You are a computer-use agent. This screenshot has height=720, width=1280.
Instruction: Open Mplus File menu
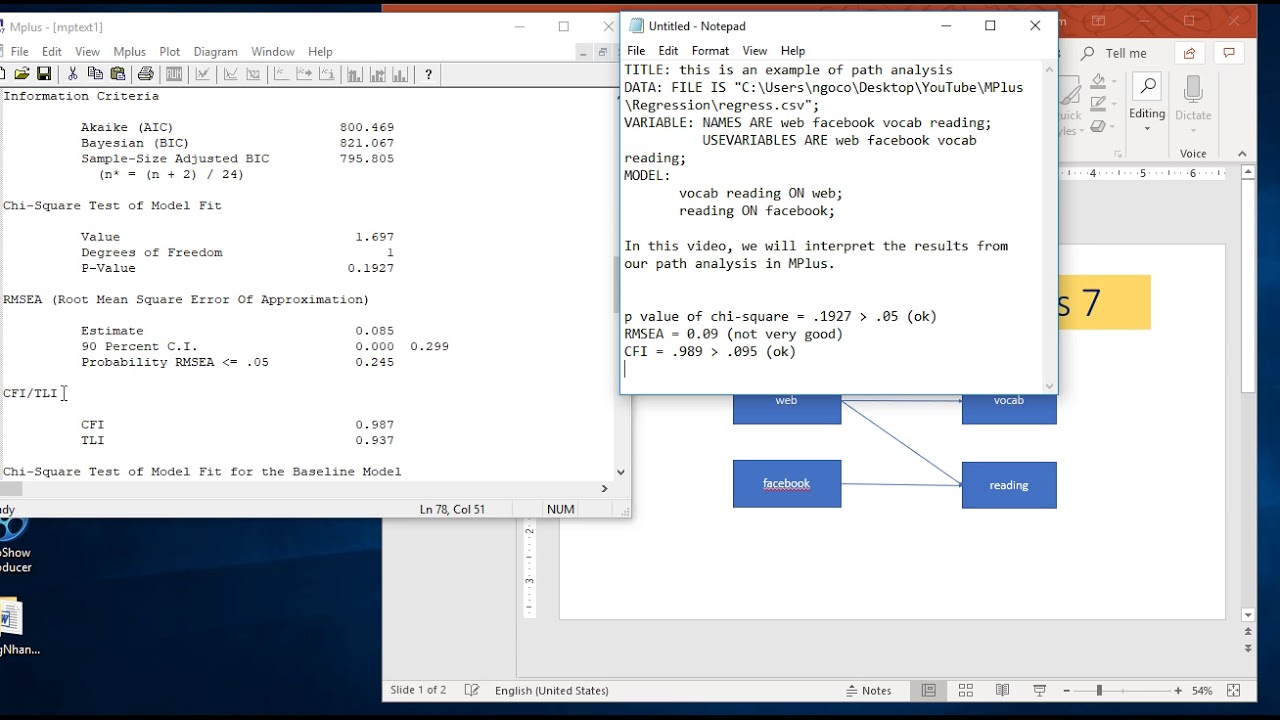20,52
